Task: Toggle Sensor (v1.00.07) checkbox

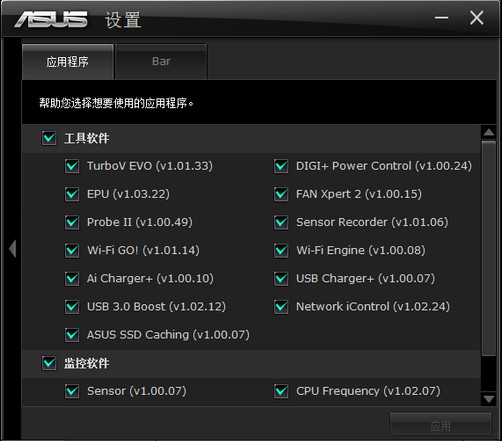Action: 72,391
